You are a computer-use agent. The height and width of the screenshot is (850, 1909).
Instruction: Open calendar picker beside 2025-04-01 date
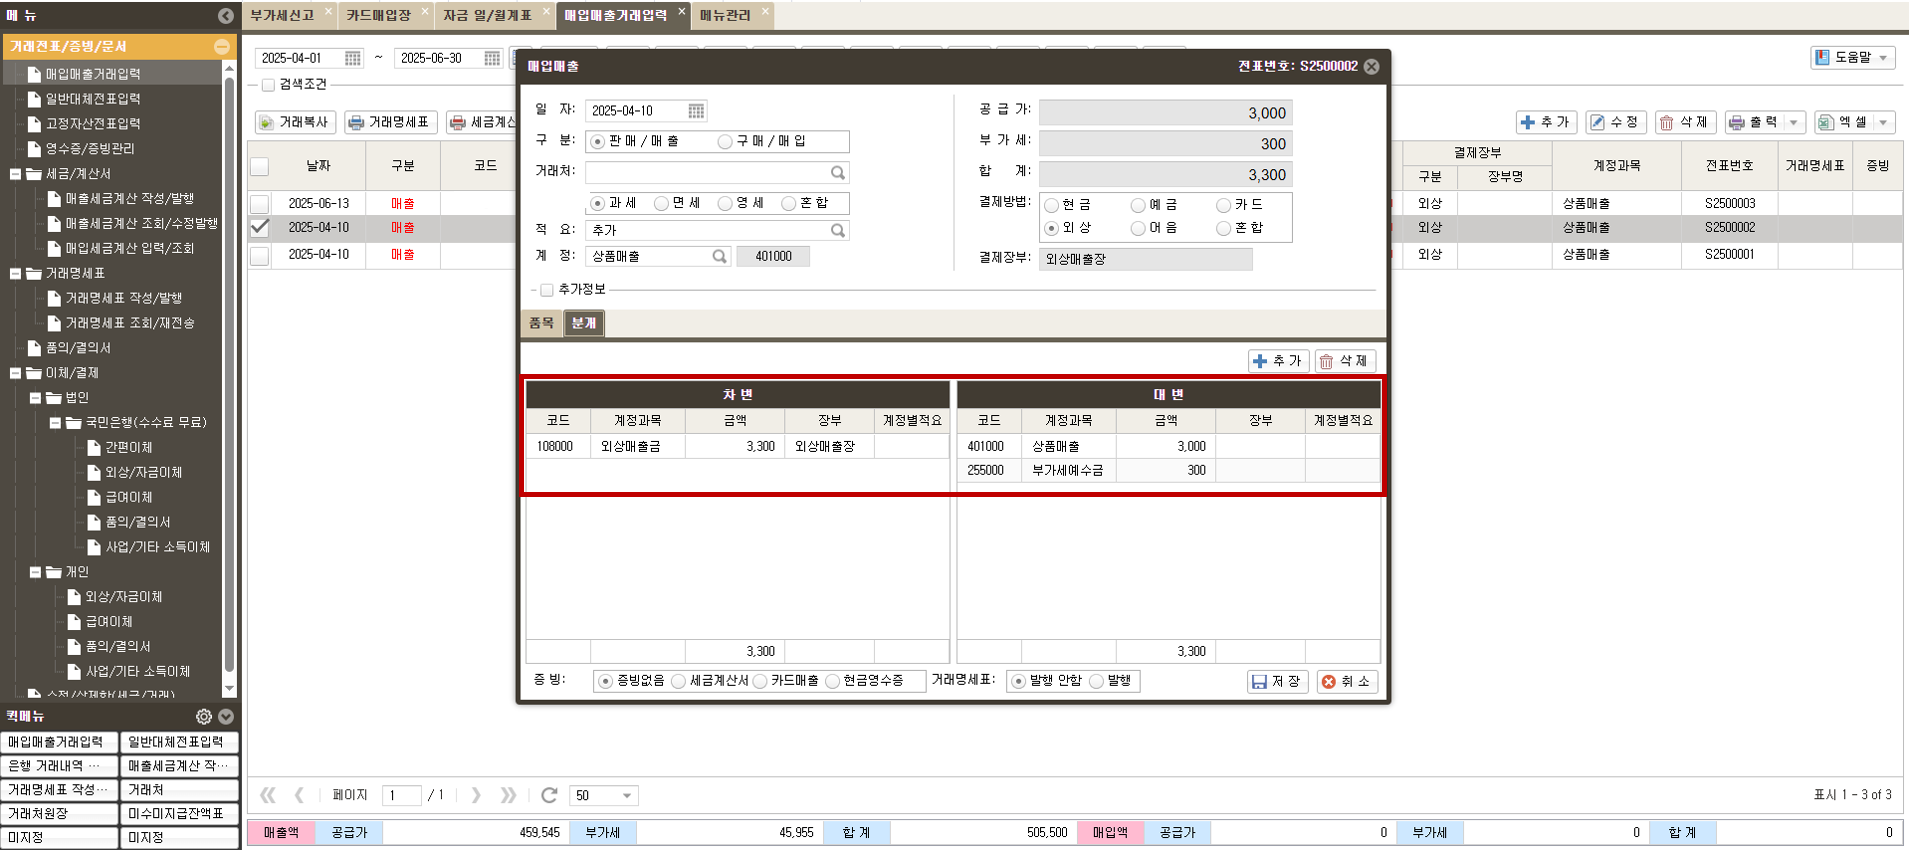pos(352,59)
